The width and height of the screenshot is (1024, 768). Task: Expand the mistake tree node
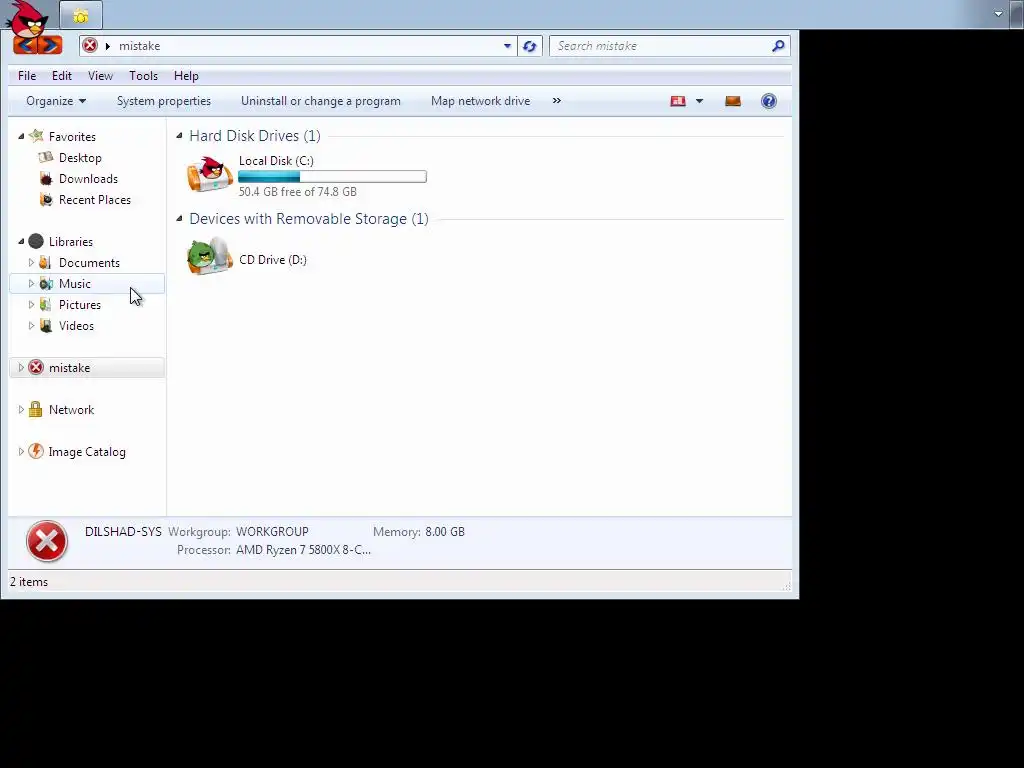coord(21,367)
